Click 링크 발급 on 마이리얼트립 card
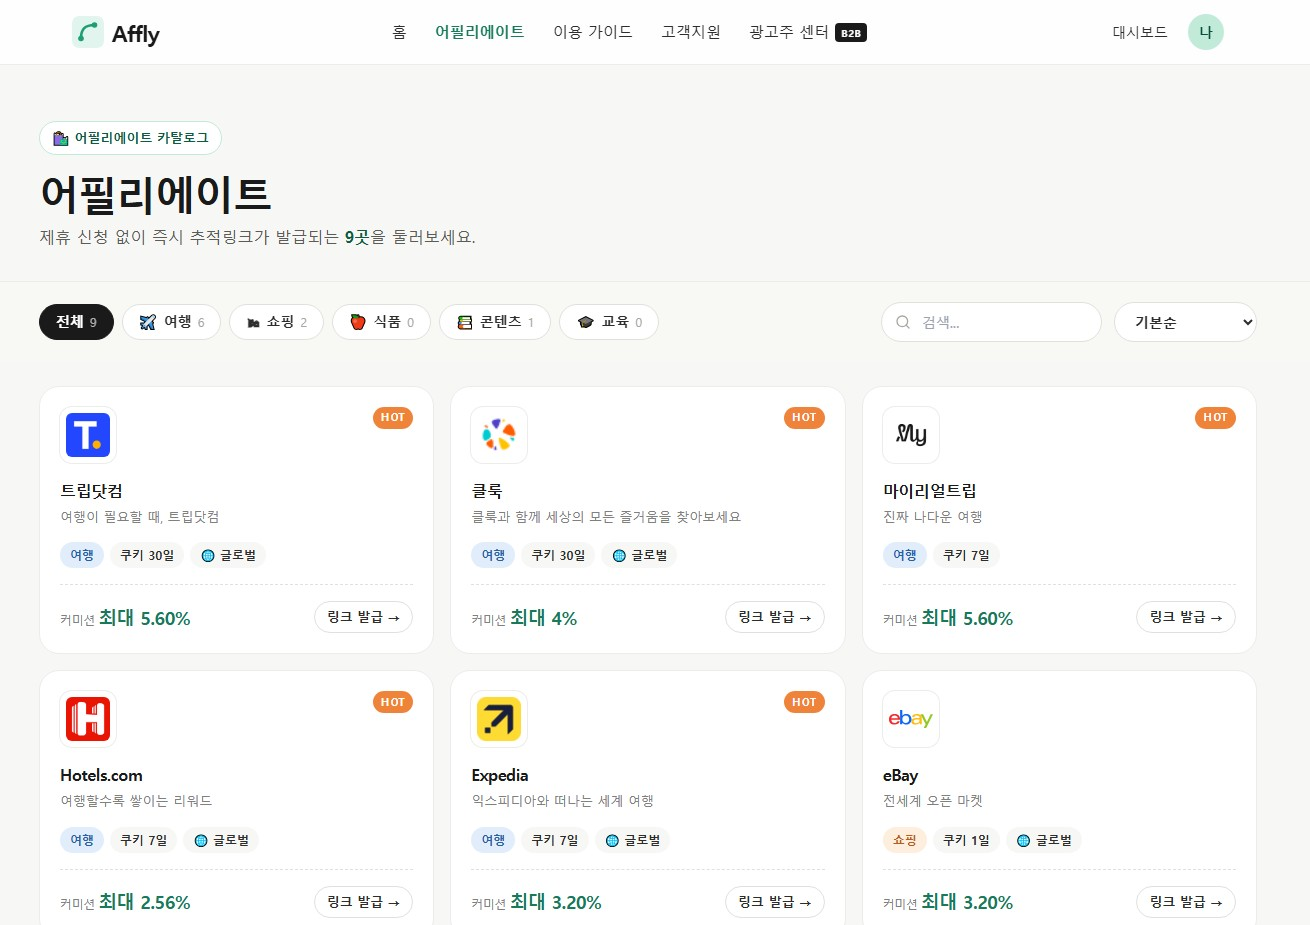The width and height of the screenshot is (1310, 925). tap(1186, 617)
